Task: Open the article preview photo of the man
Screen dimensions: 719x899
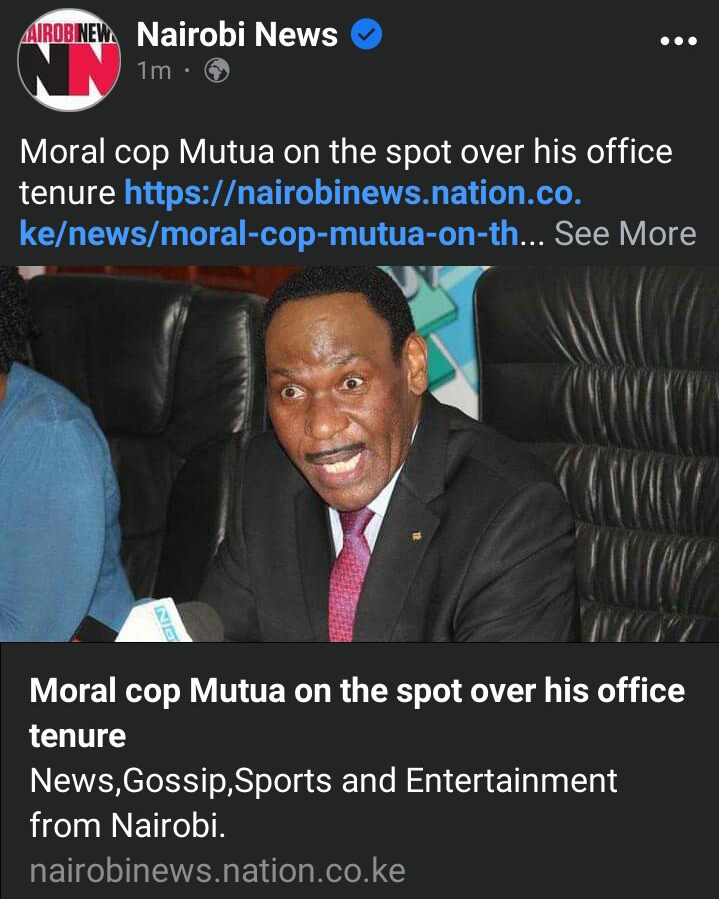Action: pyautogui.click(x=360, y=454)
